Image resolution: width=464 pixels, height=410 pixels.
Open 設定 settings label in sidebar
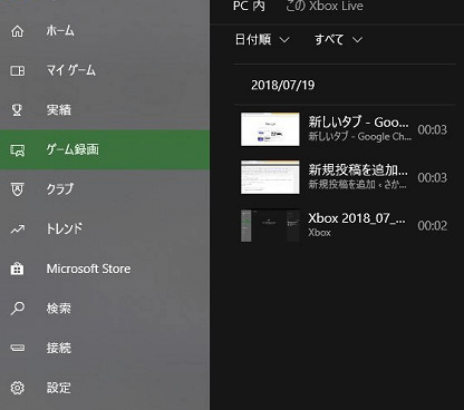click(x=59, y=388)
